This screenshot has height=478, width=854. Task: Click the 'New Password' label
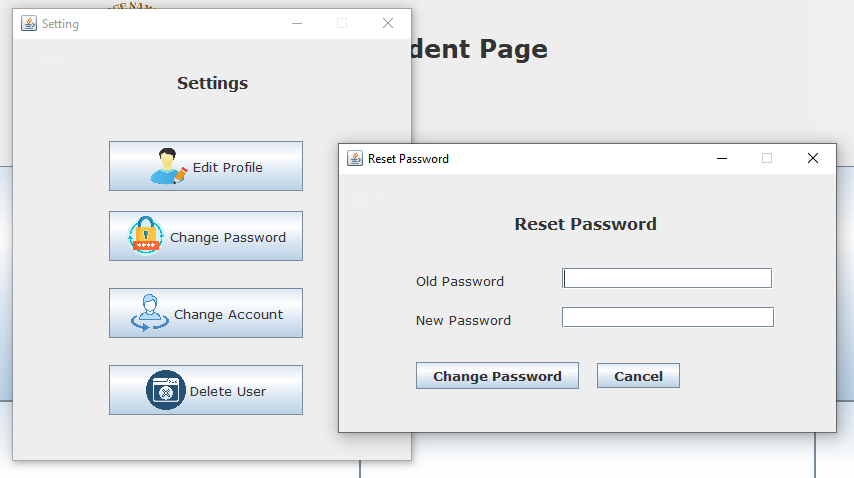click(463, 321)
